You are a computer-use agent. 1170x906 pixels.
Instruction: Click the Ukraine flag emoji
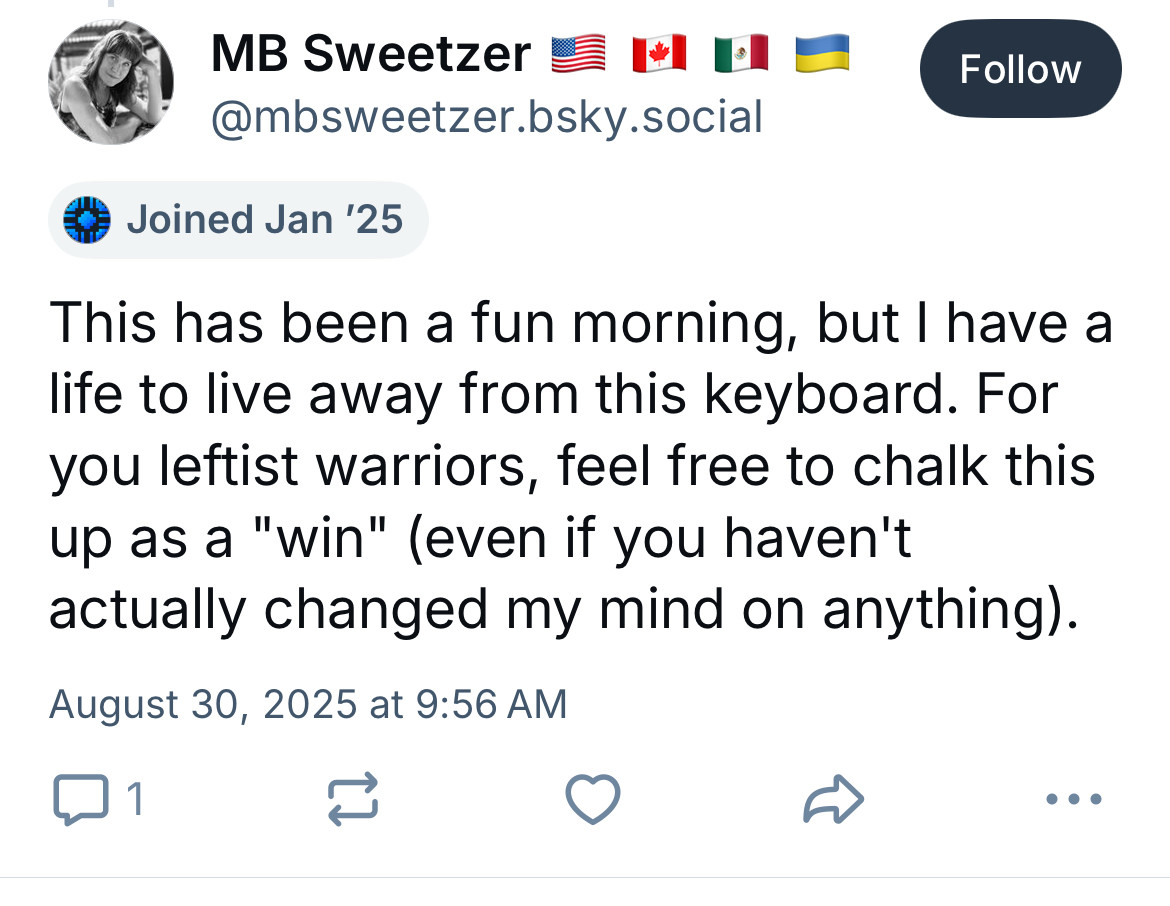click(x=822, y=54)
